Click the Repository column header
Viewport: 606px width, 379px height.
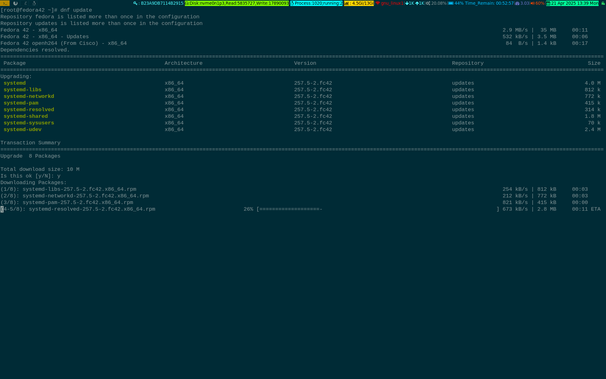click(x=468, y=63)
